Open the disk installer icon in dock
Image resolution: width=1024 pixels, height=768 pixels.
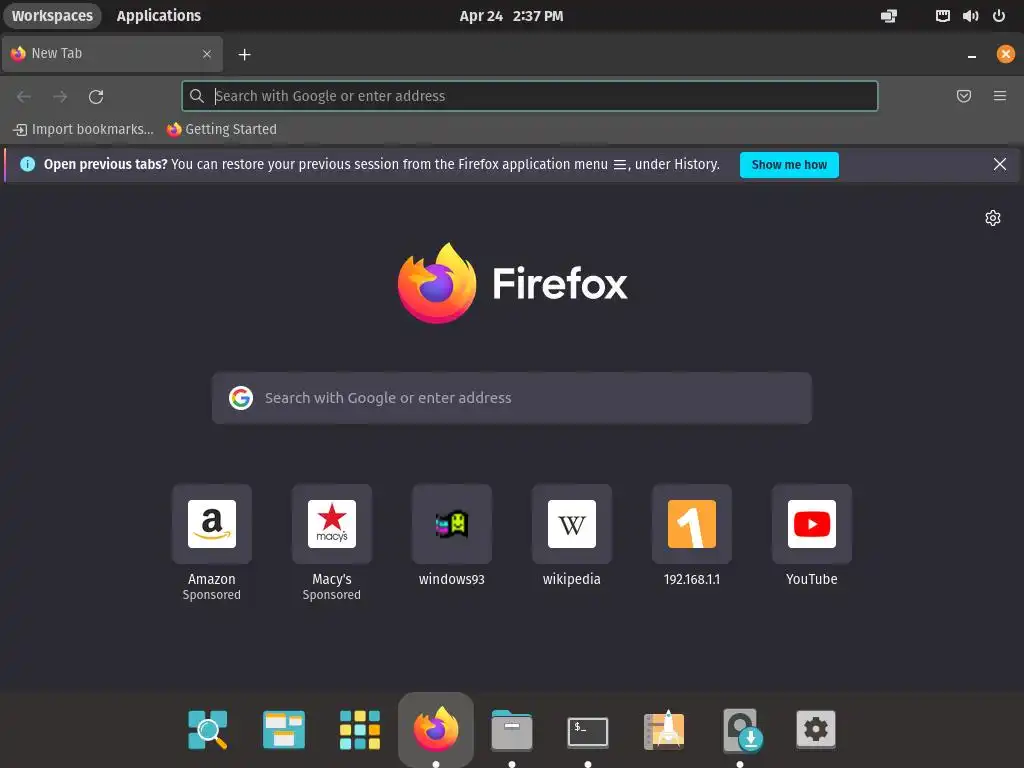(x=741, y=729)
